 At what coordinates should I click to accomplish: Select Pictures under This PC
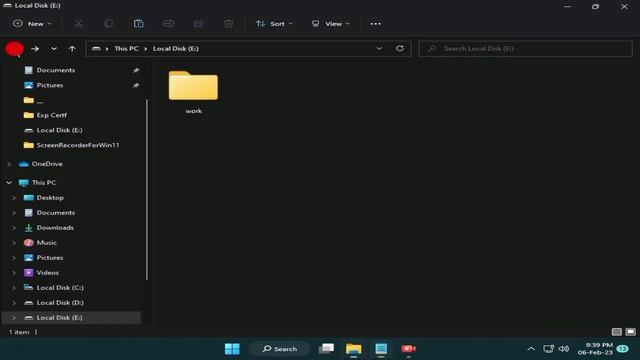pyautogui.click(x=50, y=258)
